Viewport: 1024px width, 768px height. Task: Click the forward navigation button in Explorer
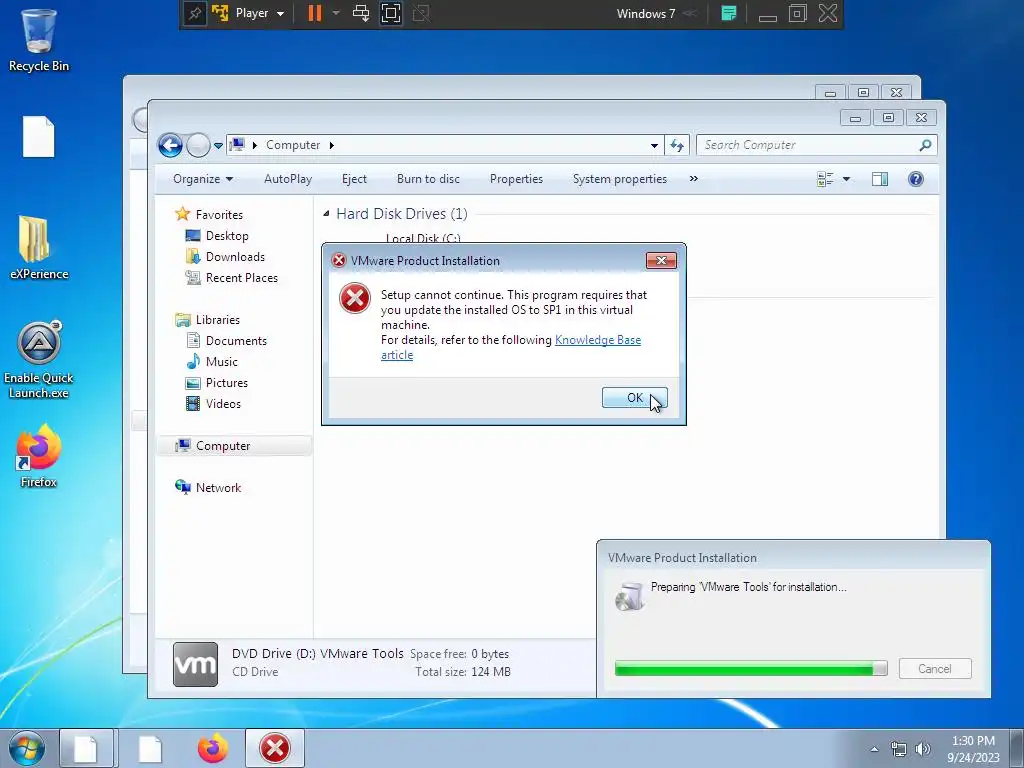point(197,145)
